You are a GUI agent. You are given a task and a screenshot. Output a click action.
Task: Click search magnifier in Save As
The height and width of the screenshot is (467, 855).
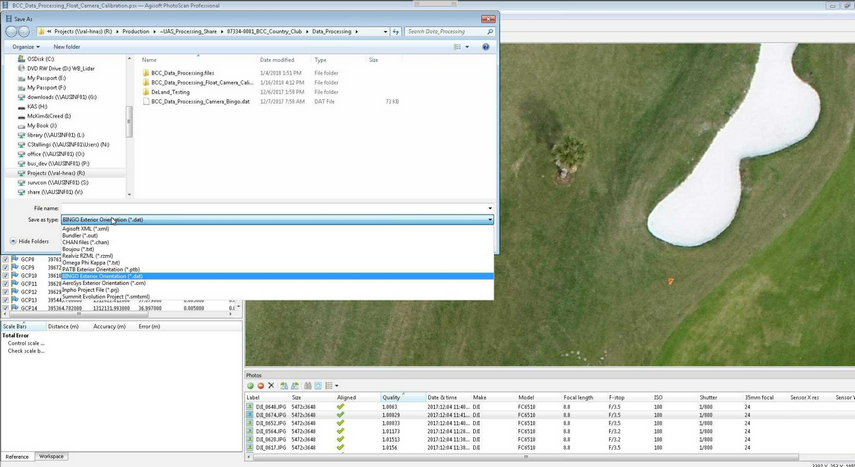click(x=490, y=32)
